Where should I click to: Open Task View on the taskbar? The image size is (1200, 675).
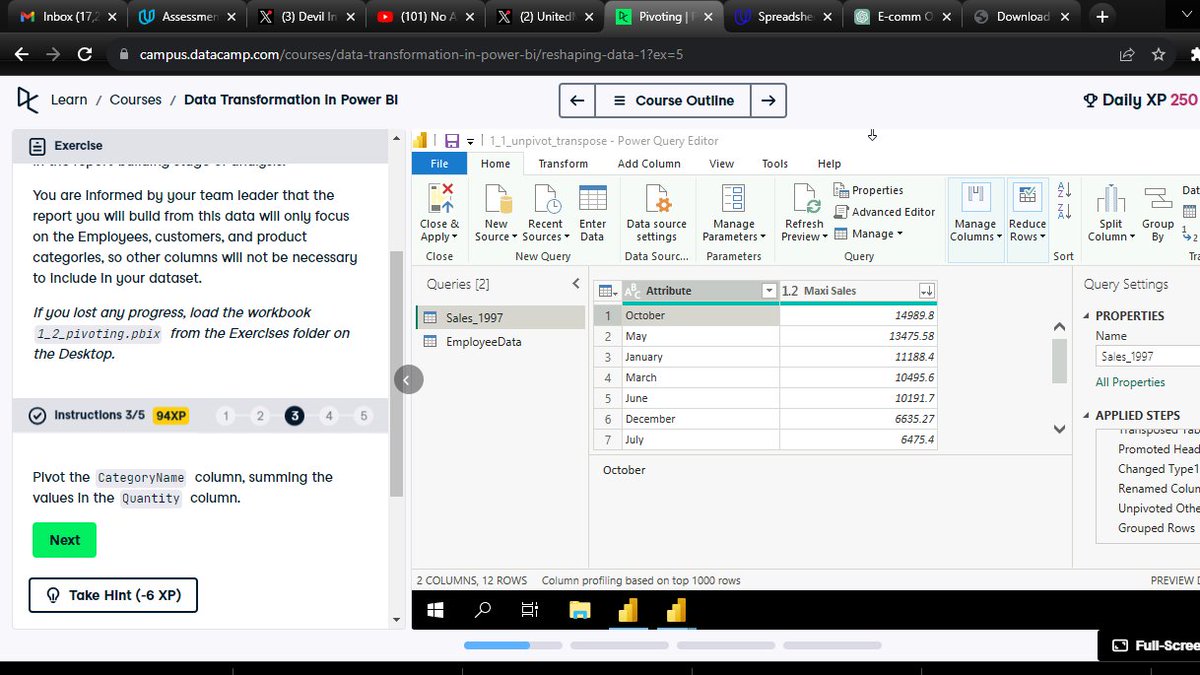tap(530, 609)
